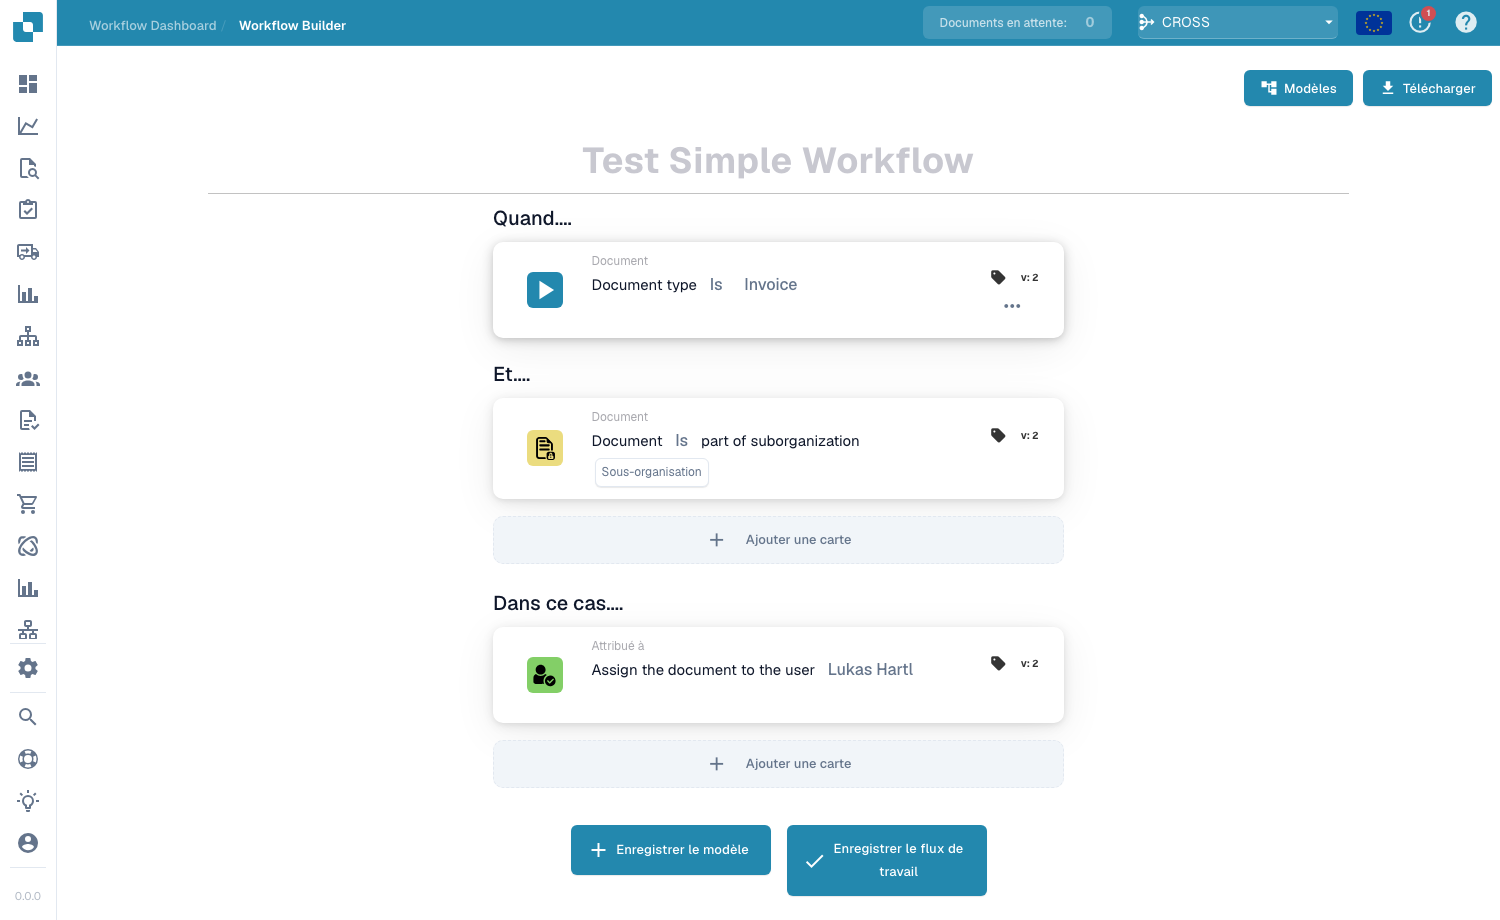This screenshot has width=1500, height=920.
Task: Click the Lukas Hartl user value
Action: pyautogui.click(x=870, y=670)
